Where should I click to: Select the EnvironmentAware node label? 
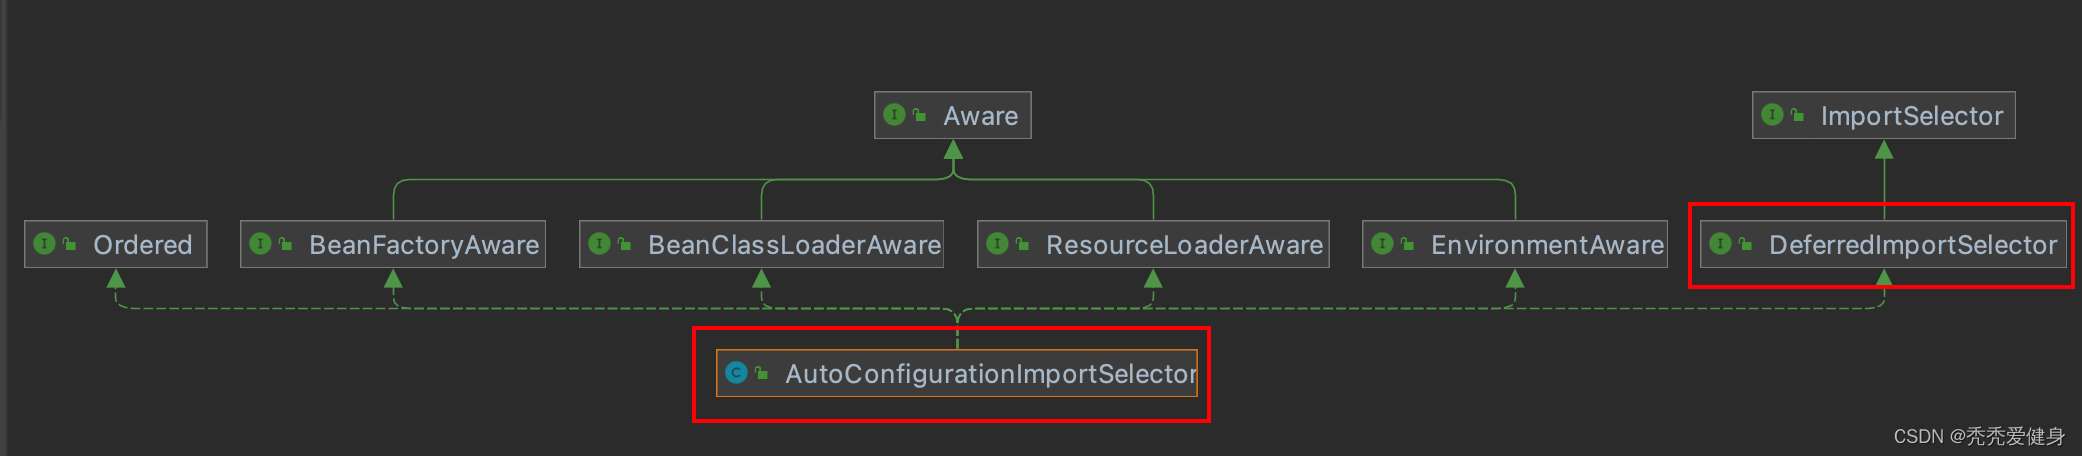1547,245
